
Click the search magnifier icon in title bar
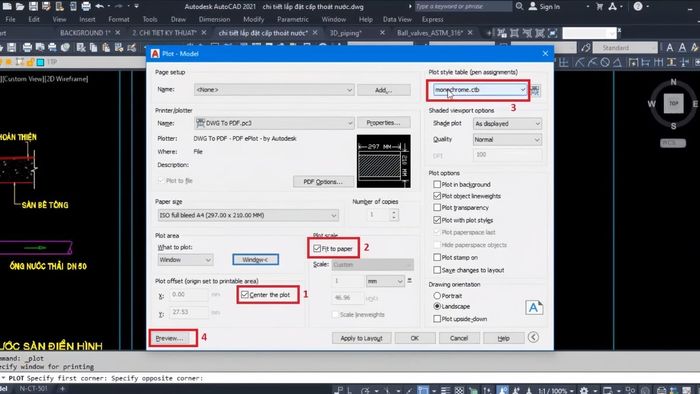click(x=519, y=6)
